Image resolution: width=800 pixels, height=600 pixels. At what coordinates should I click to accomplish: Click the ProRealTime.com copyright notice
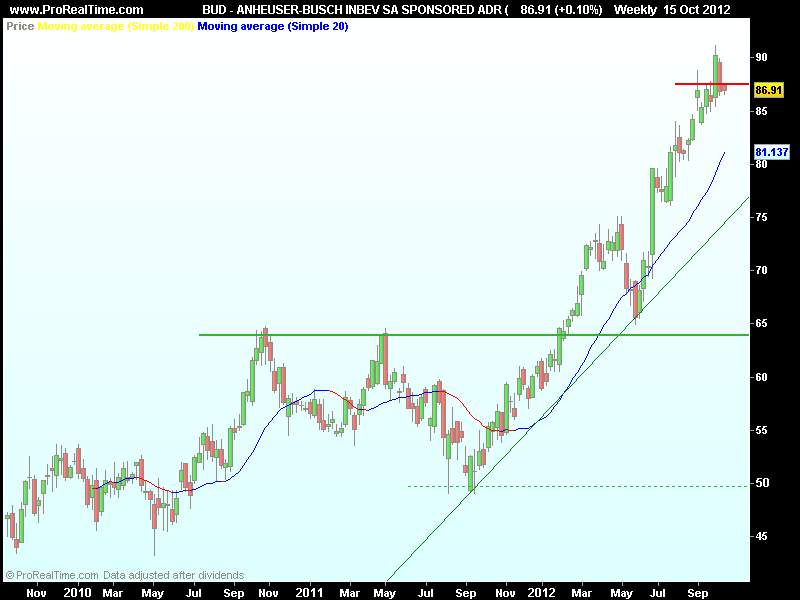point(124,575)
